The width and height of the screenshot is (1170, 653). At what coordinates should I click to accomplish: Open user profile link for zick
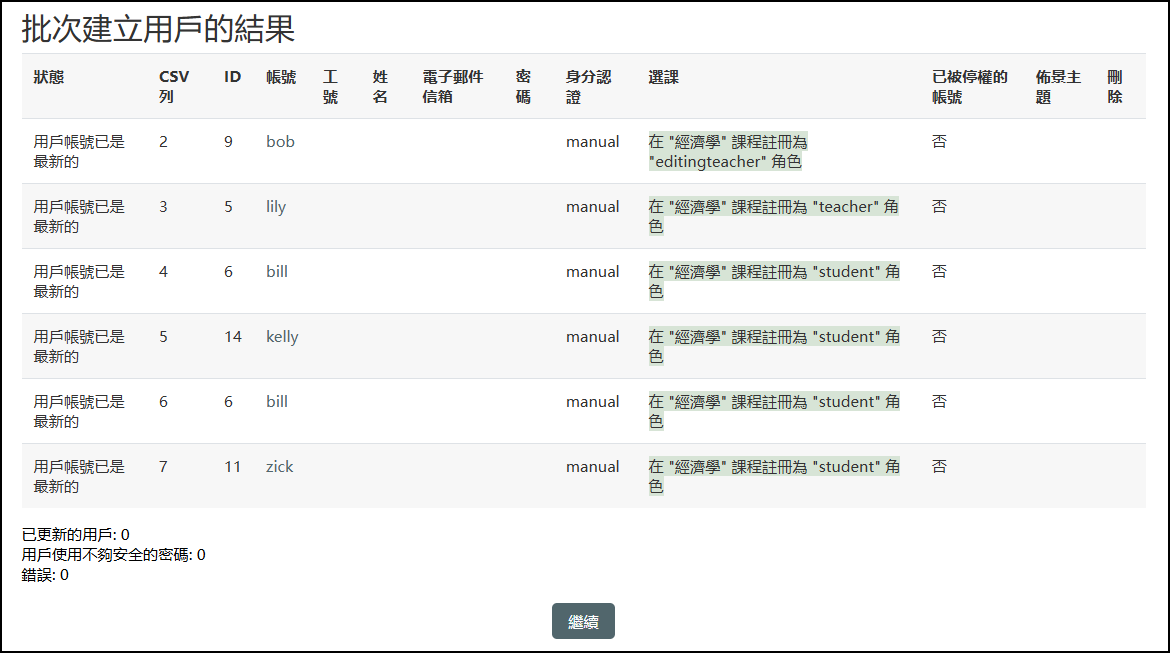(279, 466)
